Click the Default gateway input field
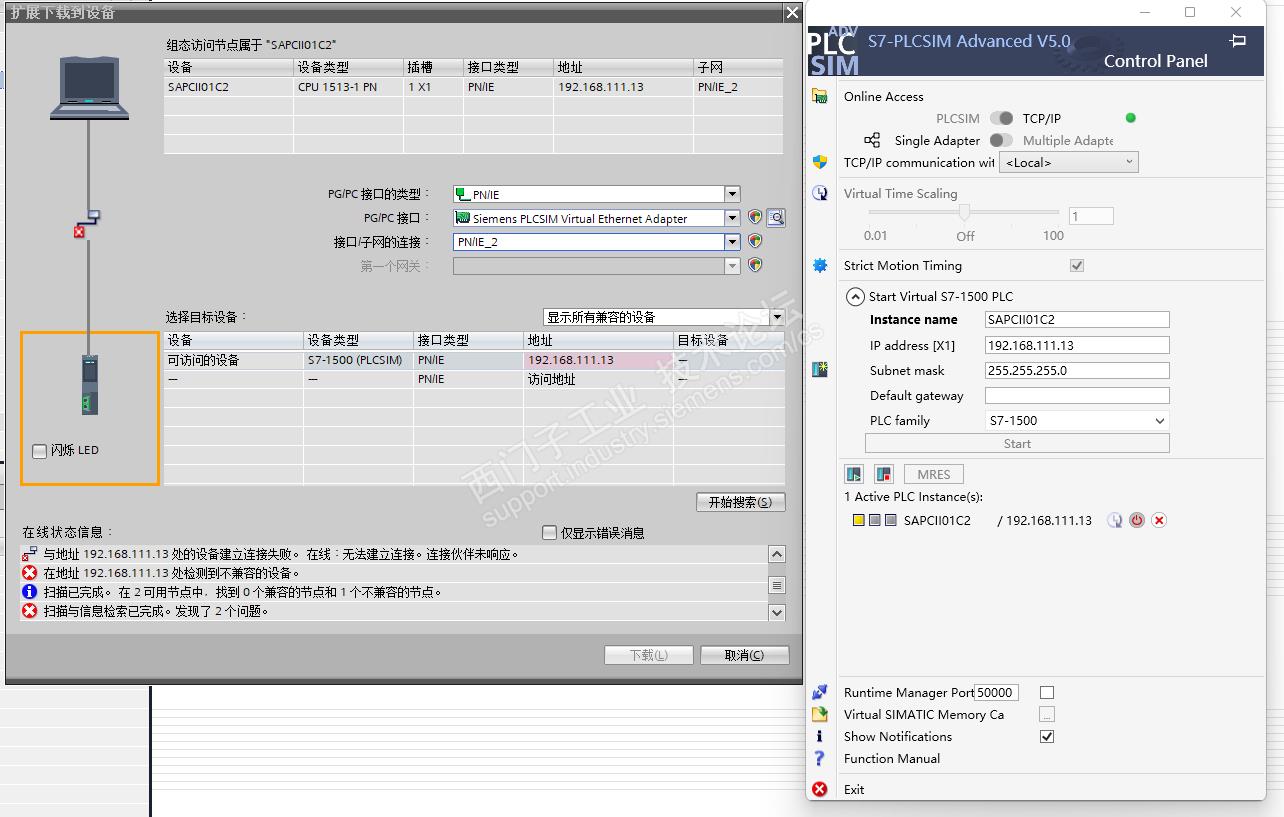 point(1077,395)
